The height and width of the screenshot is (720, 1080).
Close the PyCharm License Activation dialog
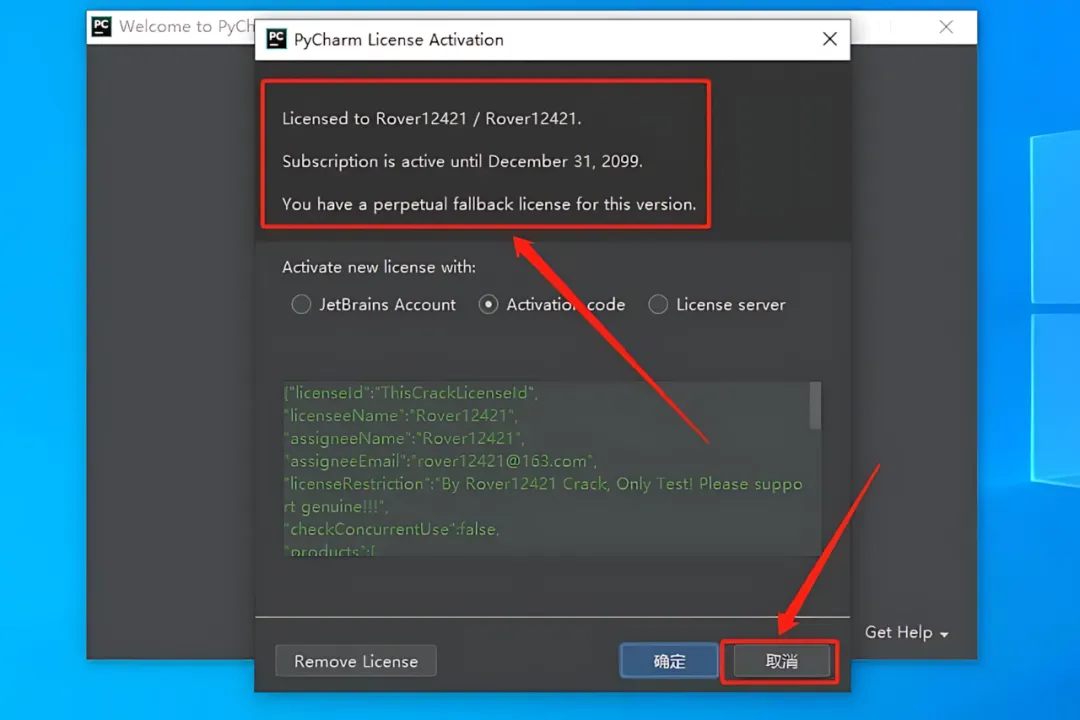(830, 39)
